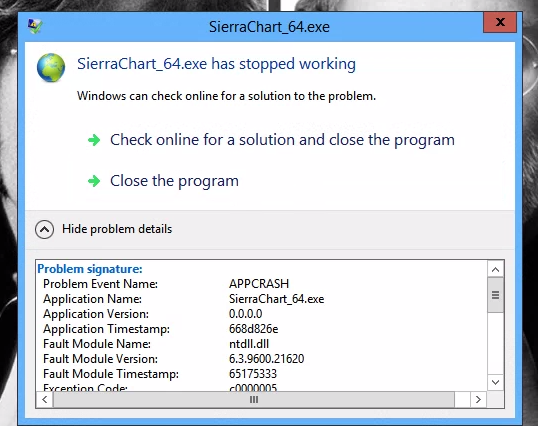Click the Application Timestamp label
Image resolution: width=553 pixels, height=434 pixels.
click(x=107, y=329)
